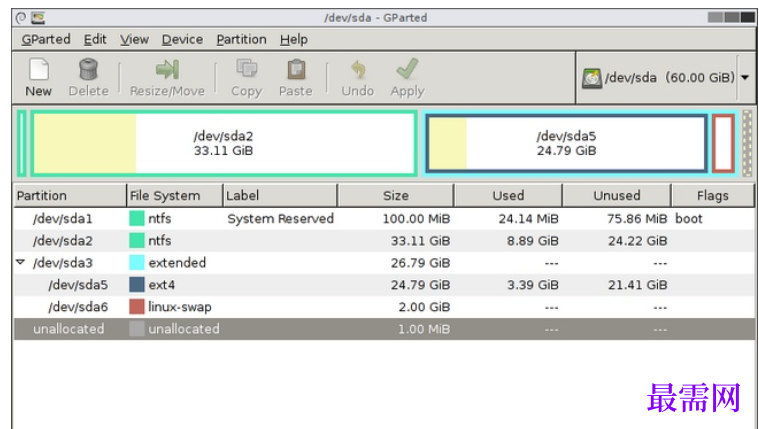Select the /dev/sda5 partition row
The height and width of the screenshot is (429, 759).
coord(384,285)
